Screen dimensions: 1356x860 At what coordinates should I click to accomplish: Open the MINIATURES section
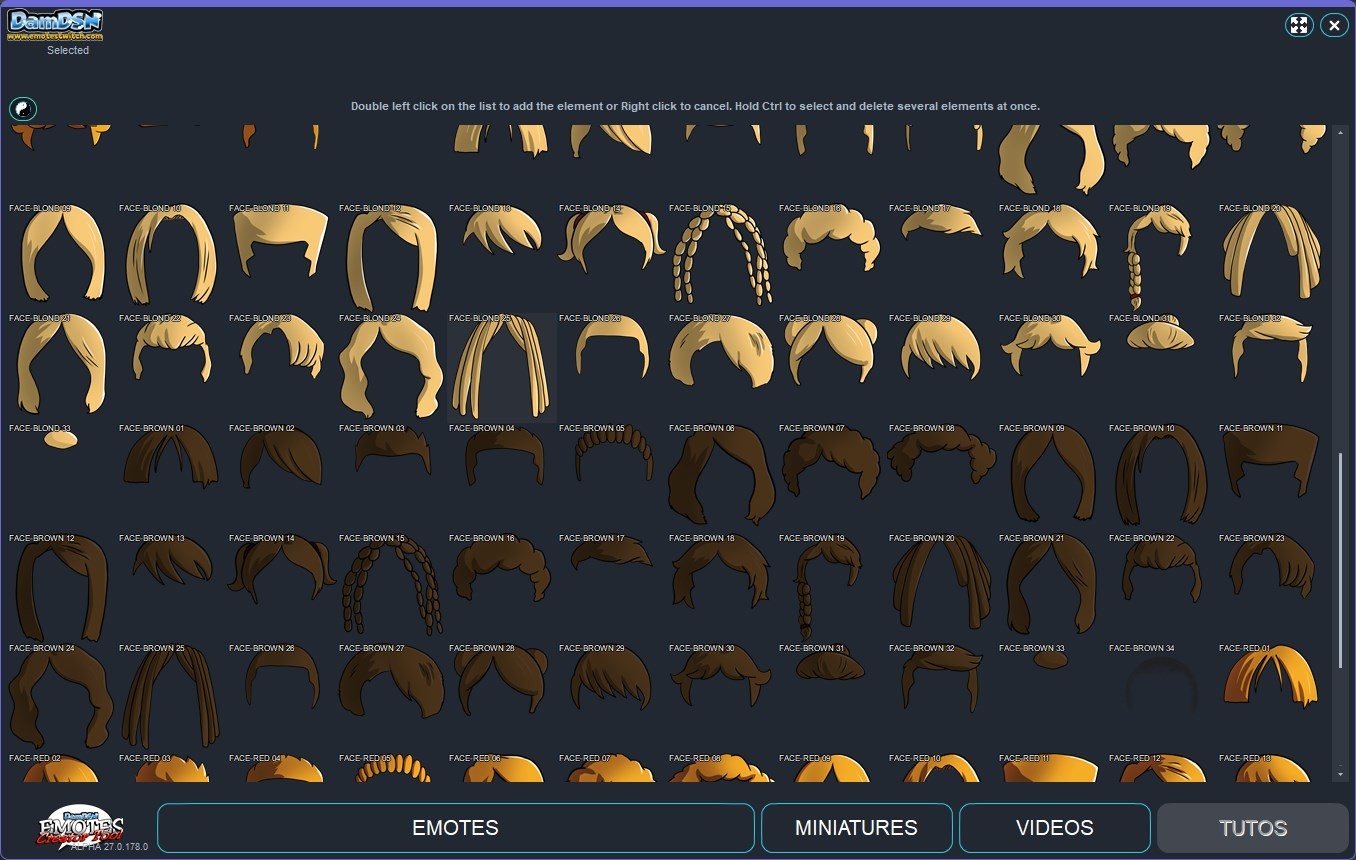(856, 827)
